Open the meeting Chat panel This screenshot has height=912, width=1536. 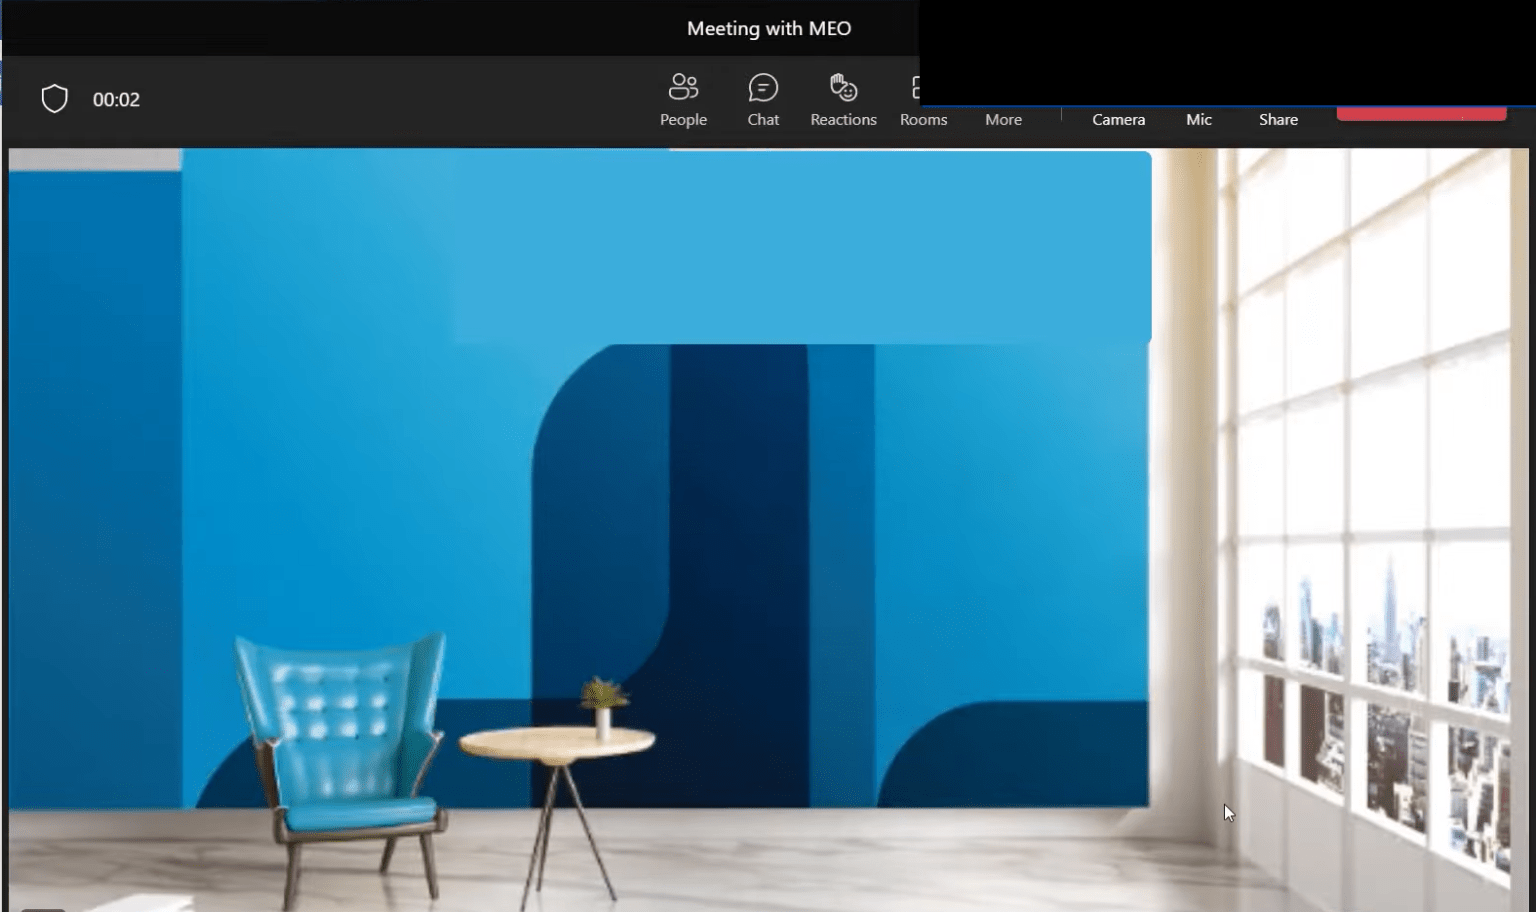763,100
